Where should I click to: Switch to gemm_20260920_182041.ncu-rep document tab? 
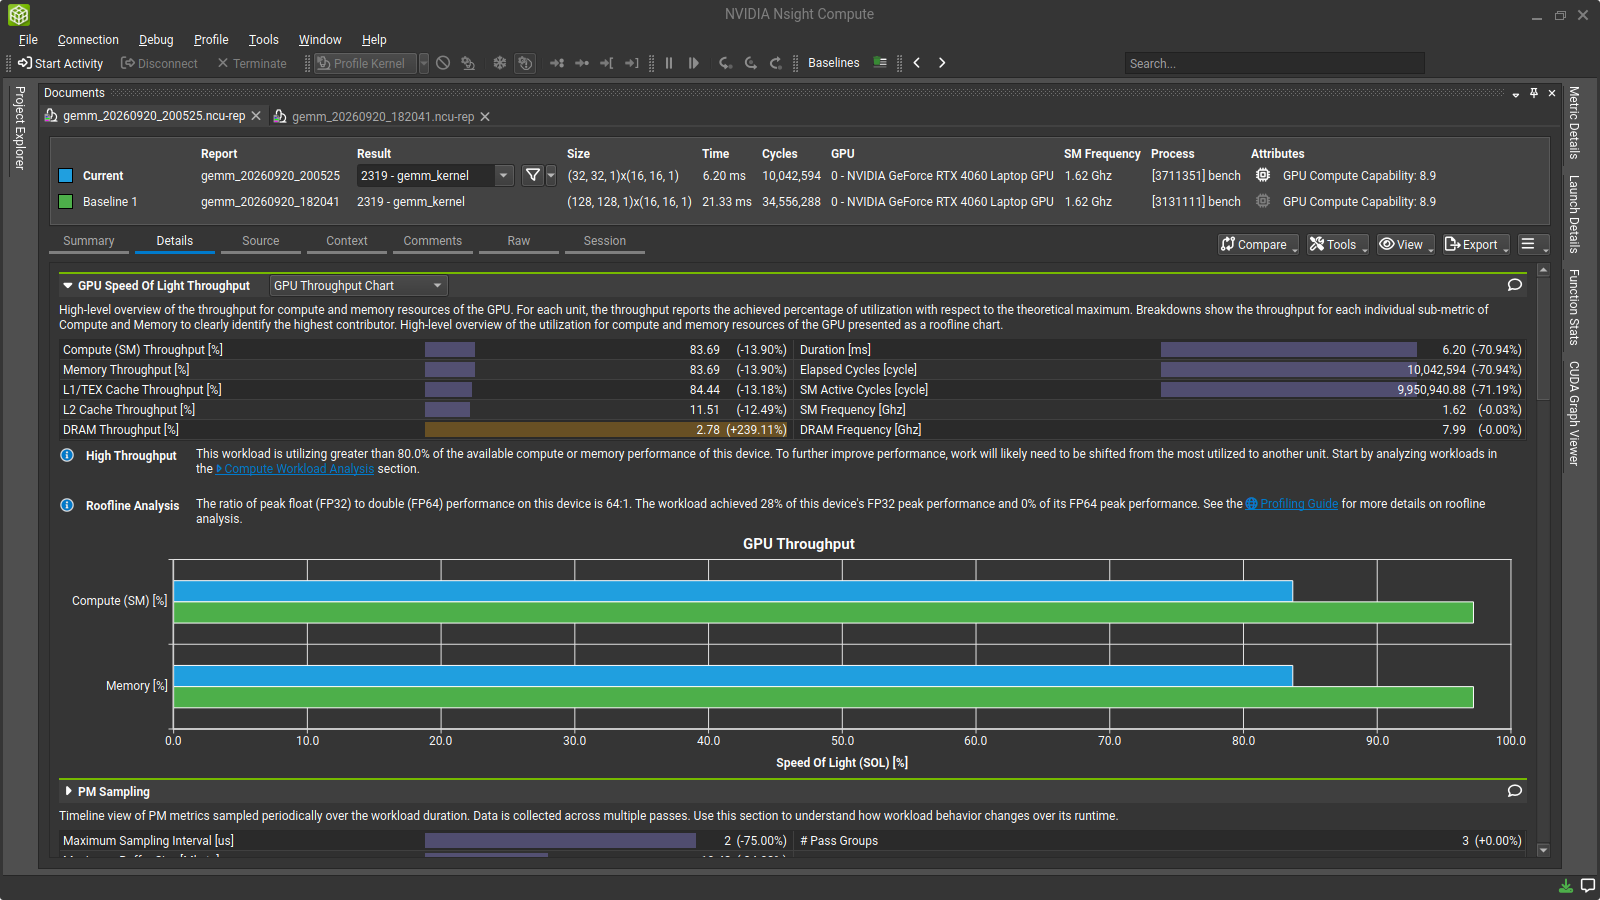coord(382,117)
